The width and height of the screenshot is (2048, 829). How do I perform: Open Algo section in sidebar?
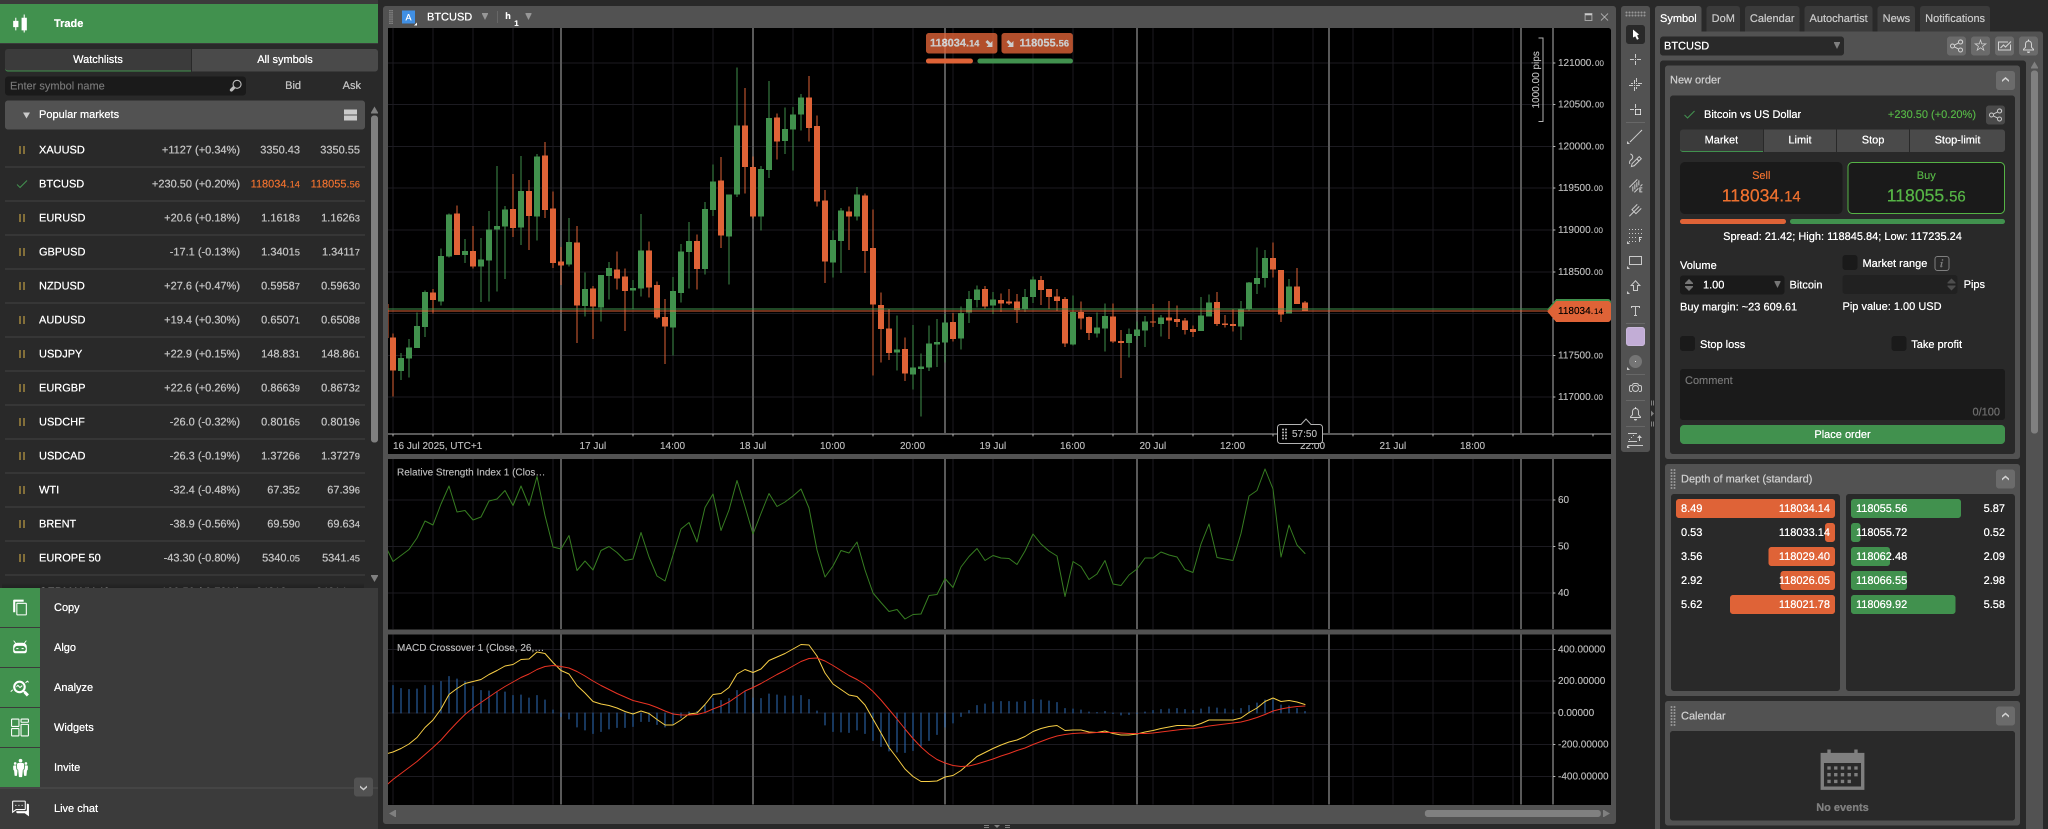pyautogui.click(x=189, y=647)
